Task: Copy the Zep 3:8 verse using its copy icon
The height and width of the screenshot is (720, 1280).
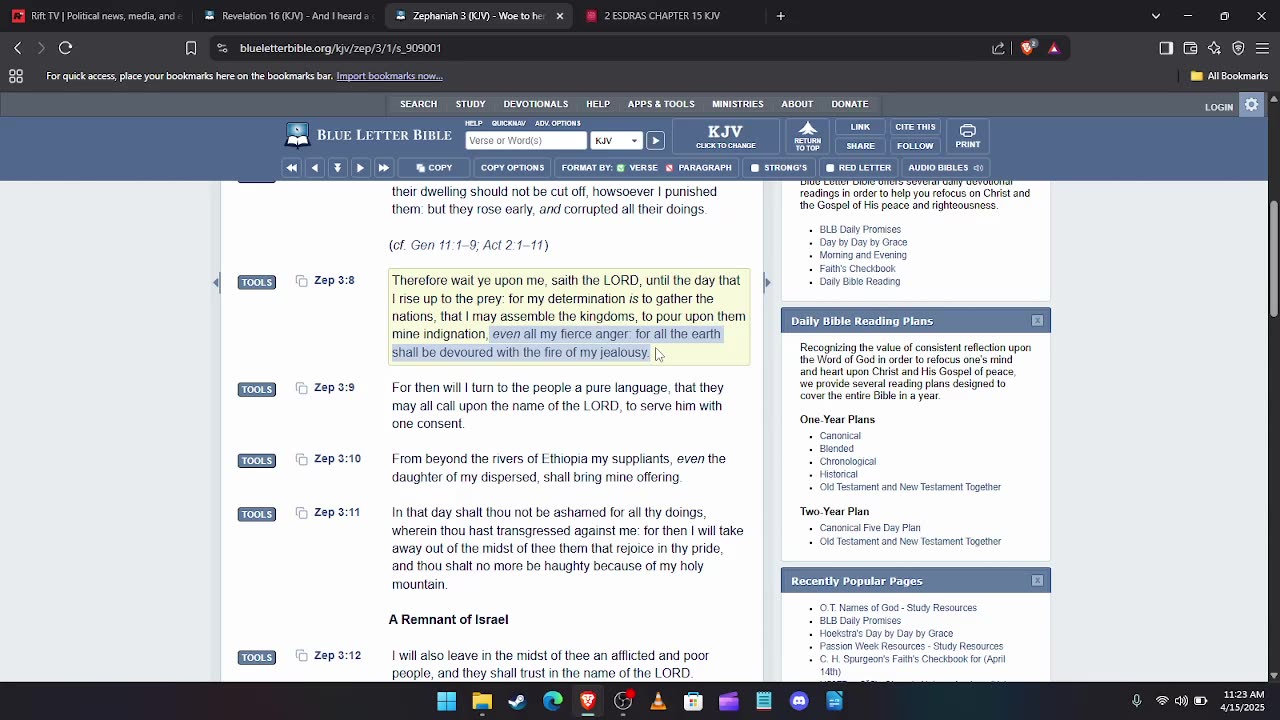Action: click(x=301, y=281)
